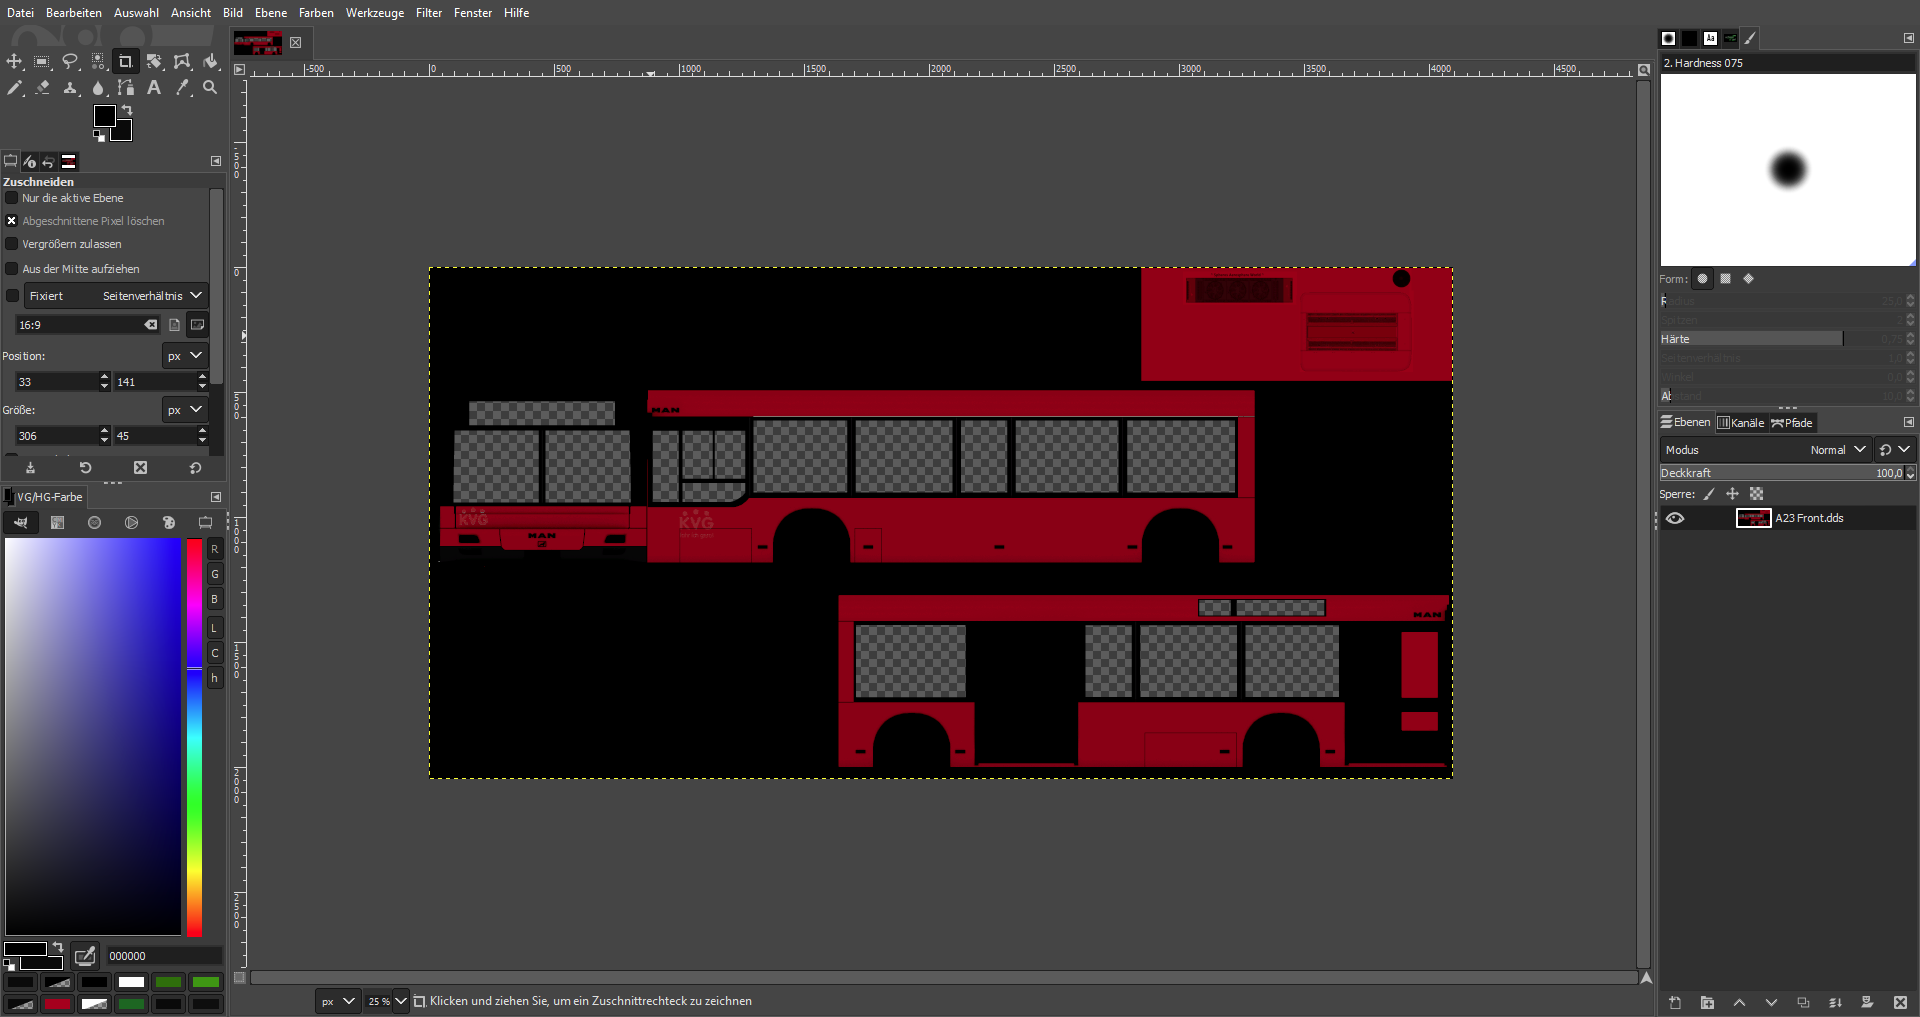1920x1017 pixels.
Task: Select the Free Select lasso tool
Action: click(x=70, y=62)
